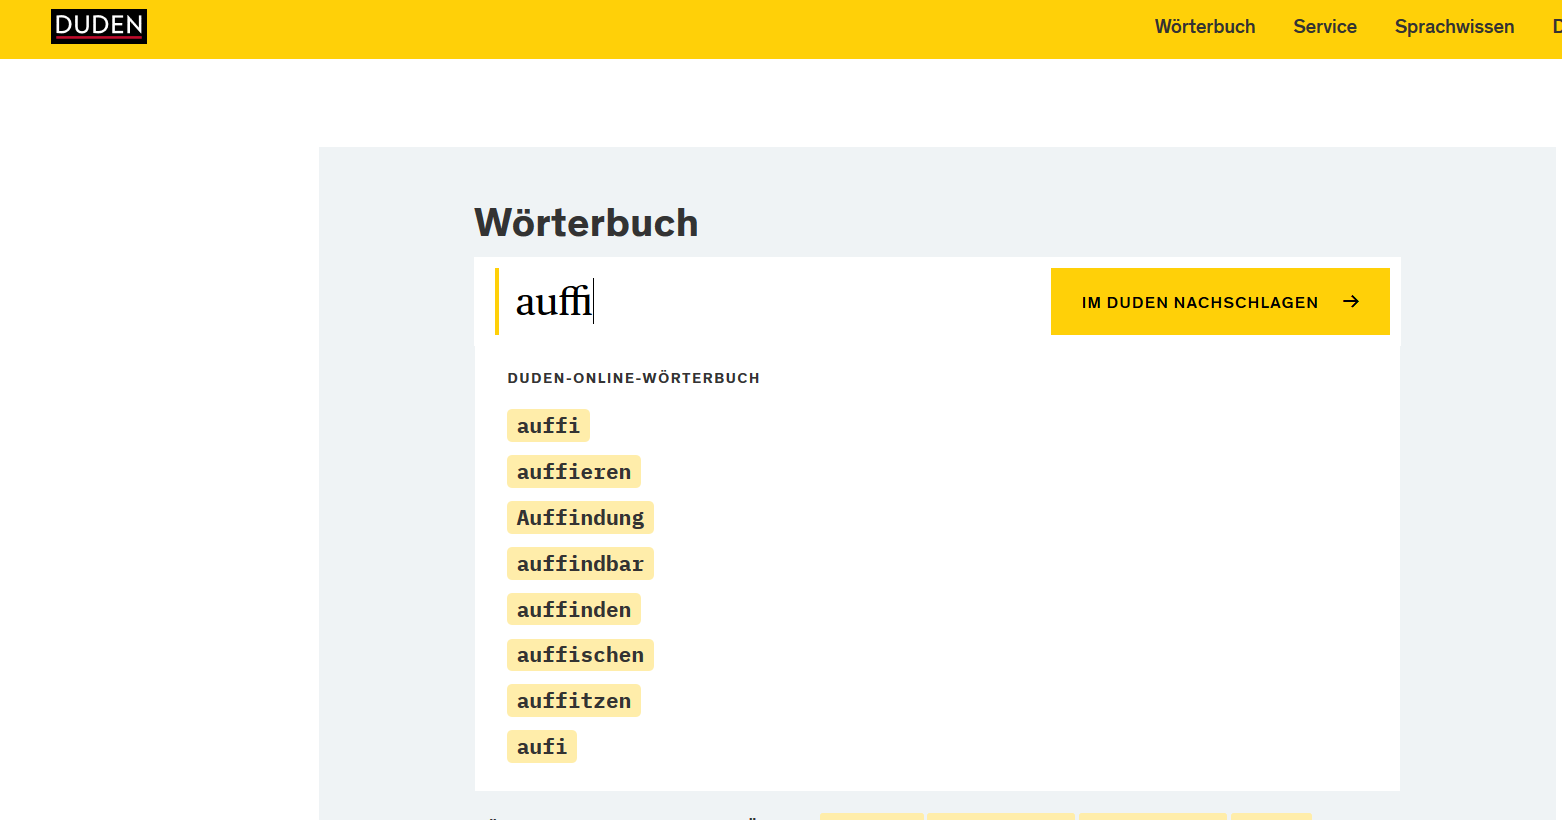Choose auffischen in the suggestion list
The width and height of the screenshot is (1562, 820).
coord(580,655)
